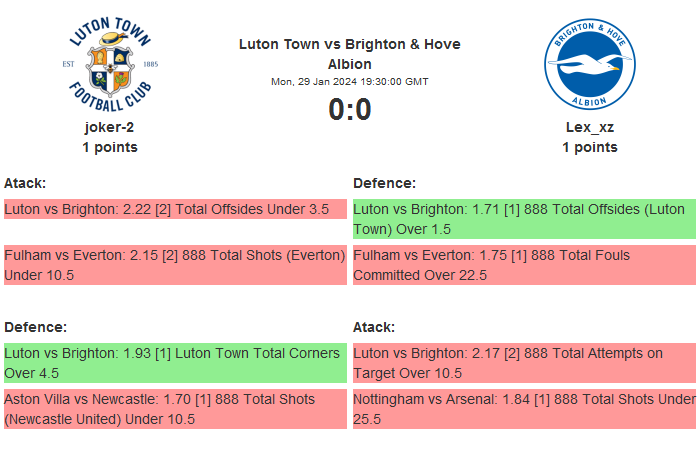The width and height of the screenshot is (700, 460).
Task: Click the 0:0 match score
Action: tap(350, 110)
